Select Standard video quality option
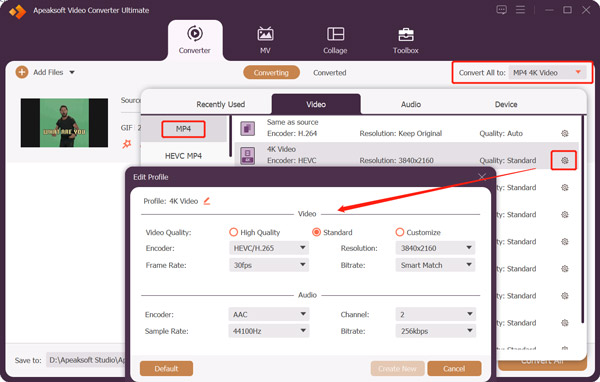The height and width of the screenshot is (382, 600). (332, 232)
